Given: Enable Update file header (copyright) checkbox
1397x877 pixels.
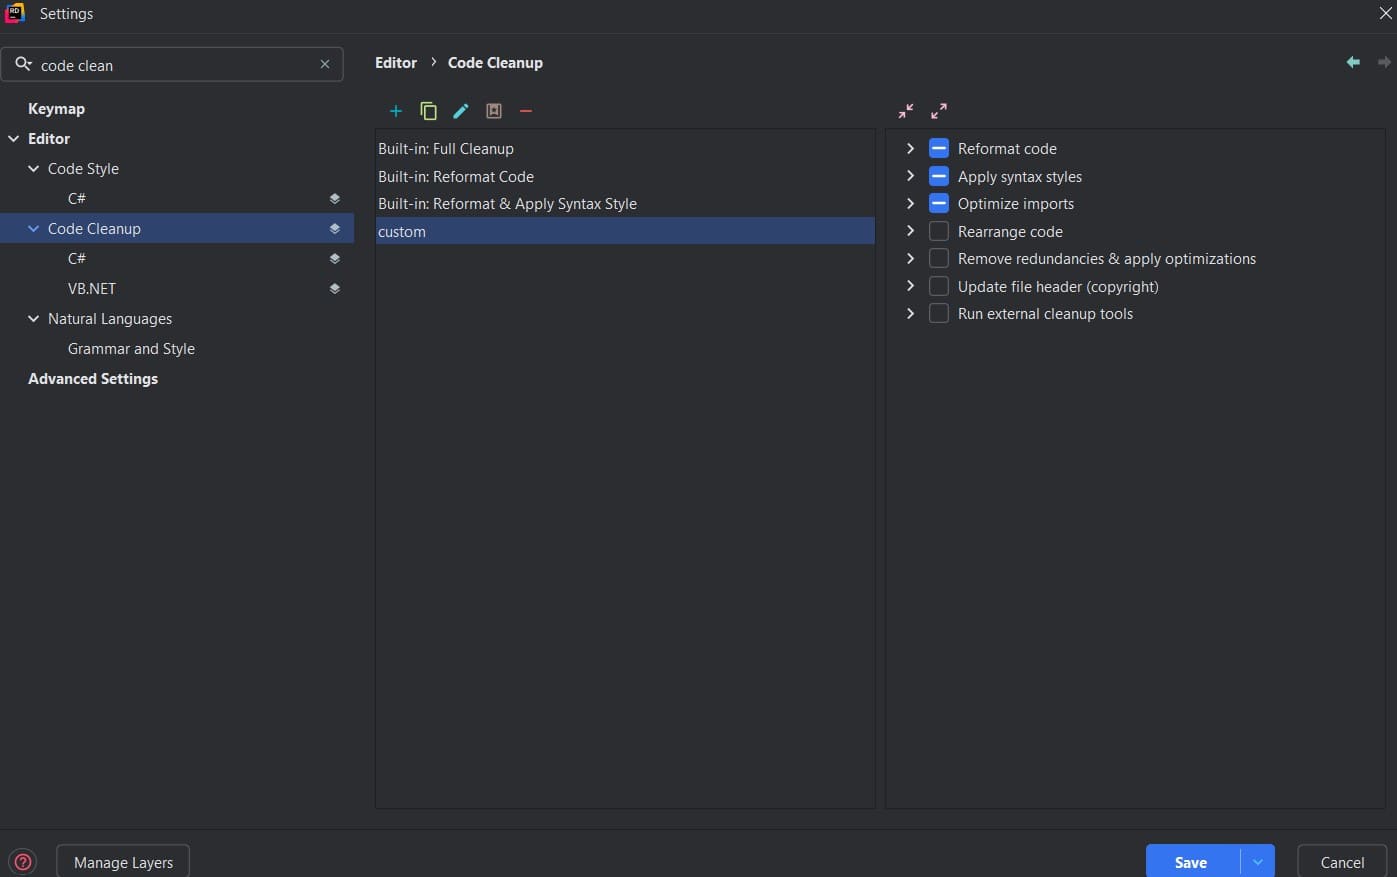Looking at the screenshot, I should pyautogui.click(x=939, y=286).
